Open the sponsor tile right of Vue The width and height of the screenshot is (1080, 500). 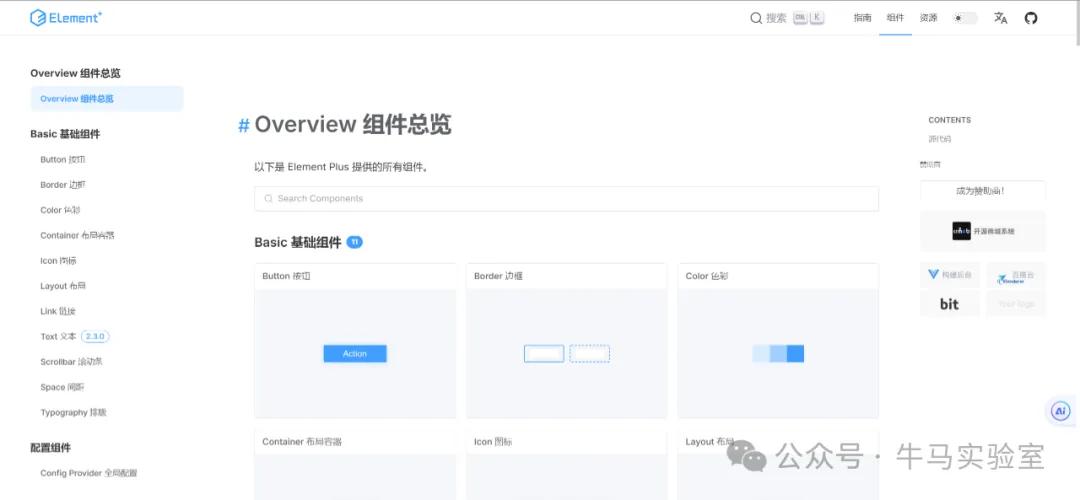coord(1015,275)
